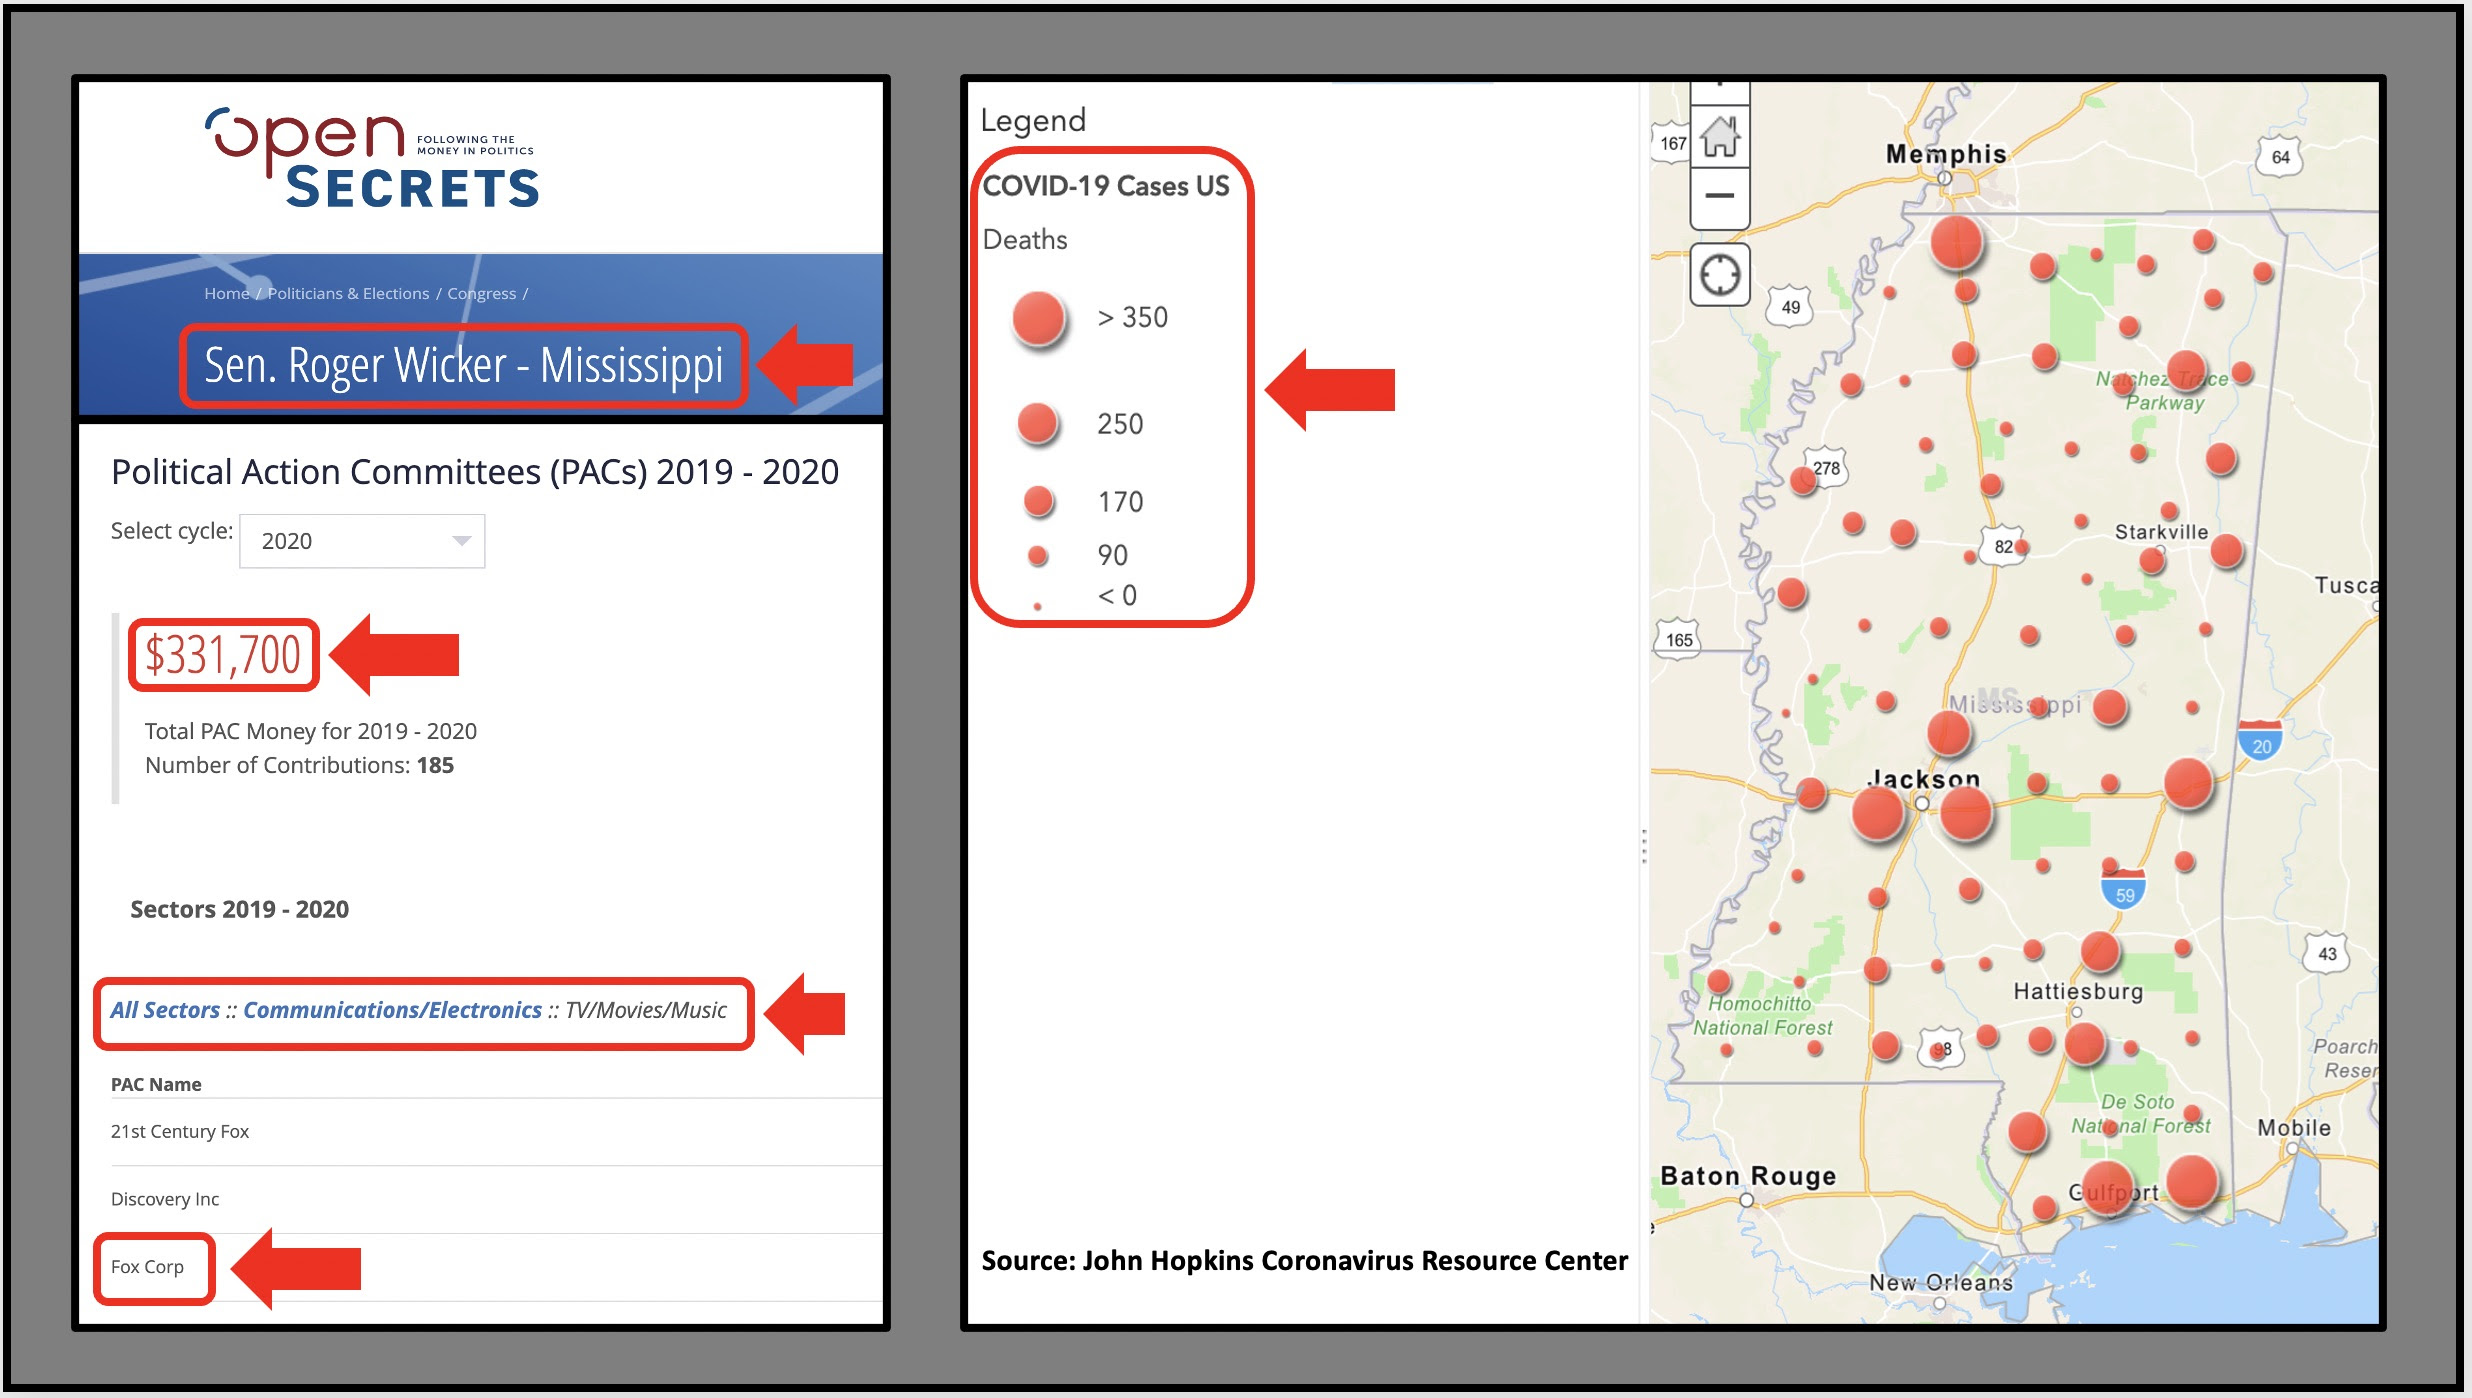Image resolution: width=2472 pixels, height=1398 pixels.
Task: Click the US route 278 shield marker
Action: [1827, 468]
